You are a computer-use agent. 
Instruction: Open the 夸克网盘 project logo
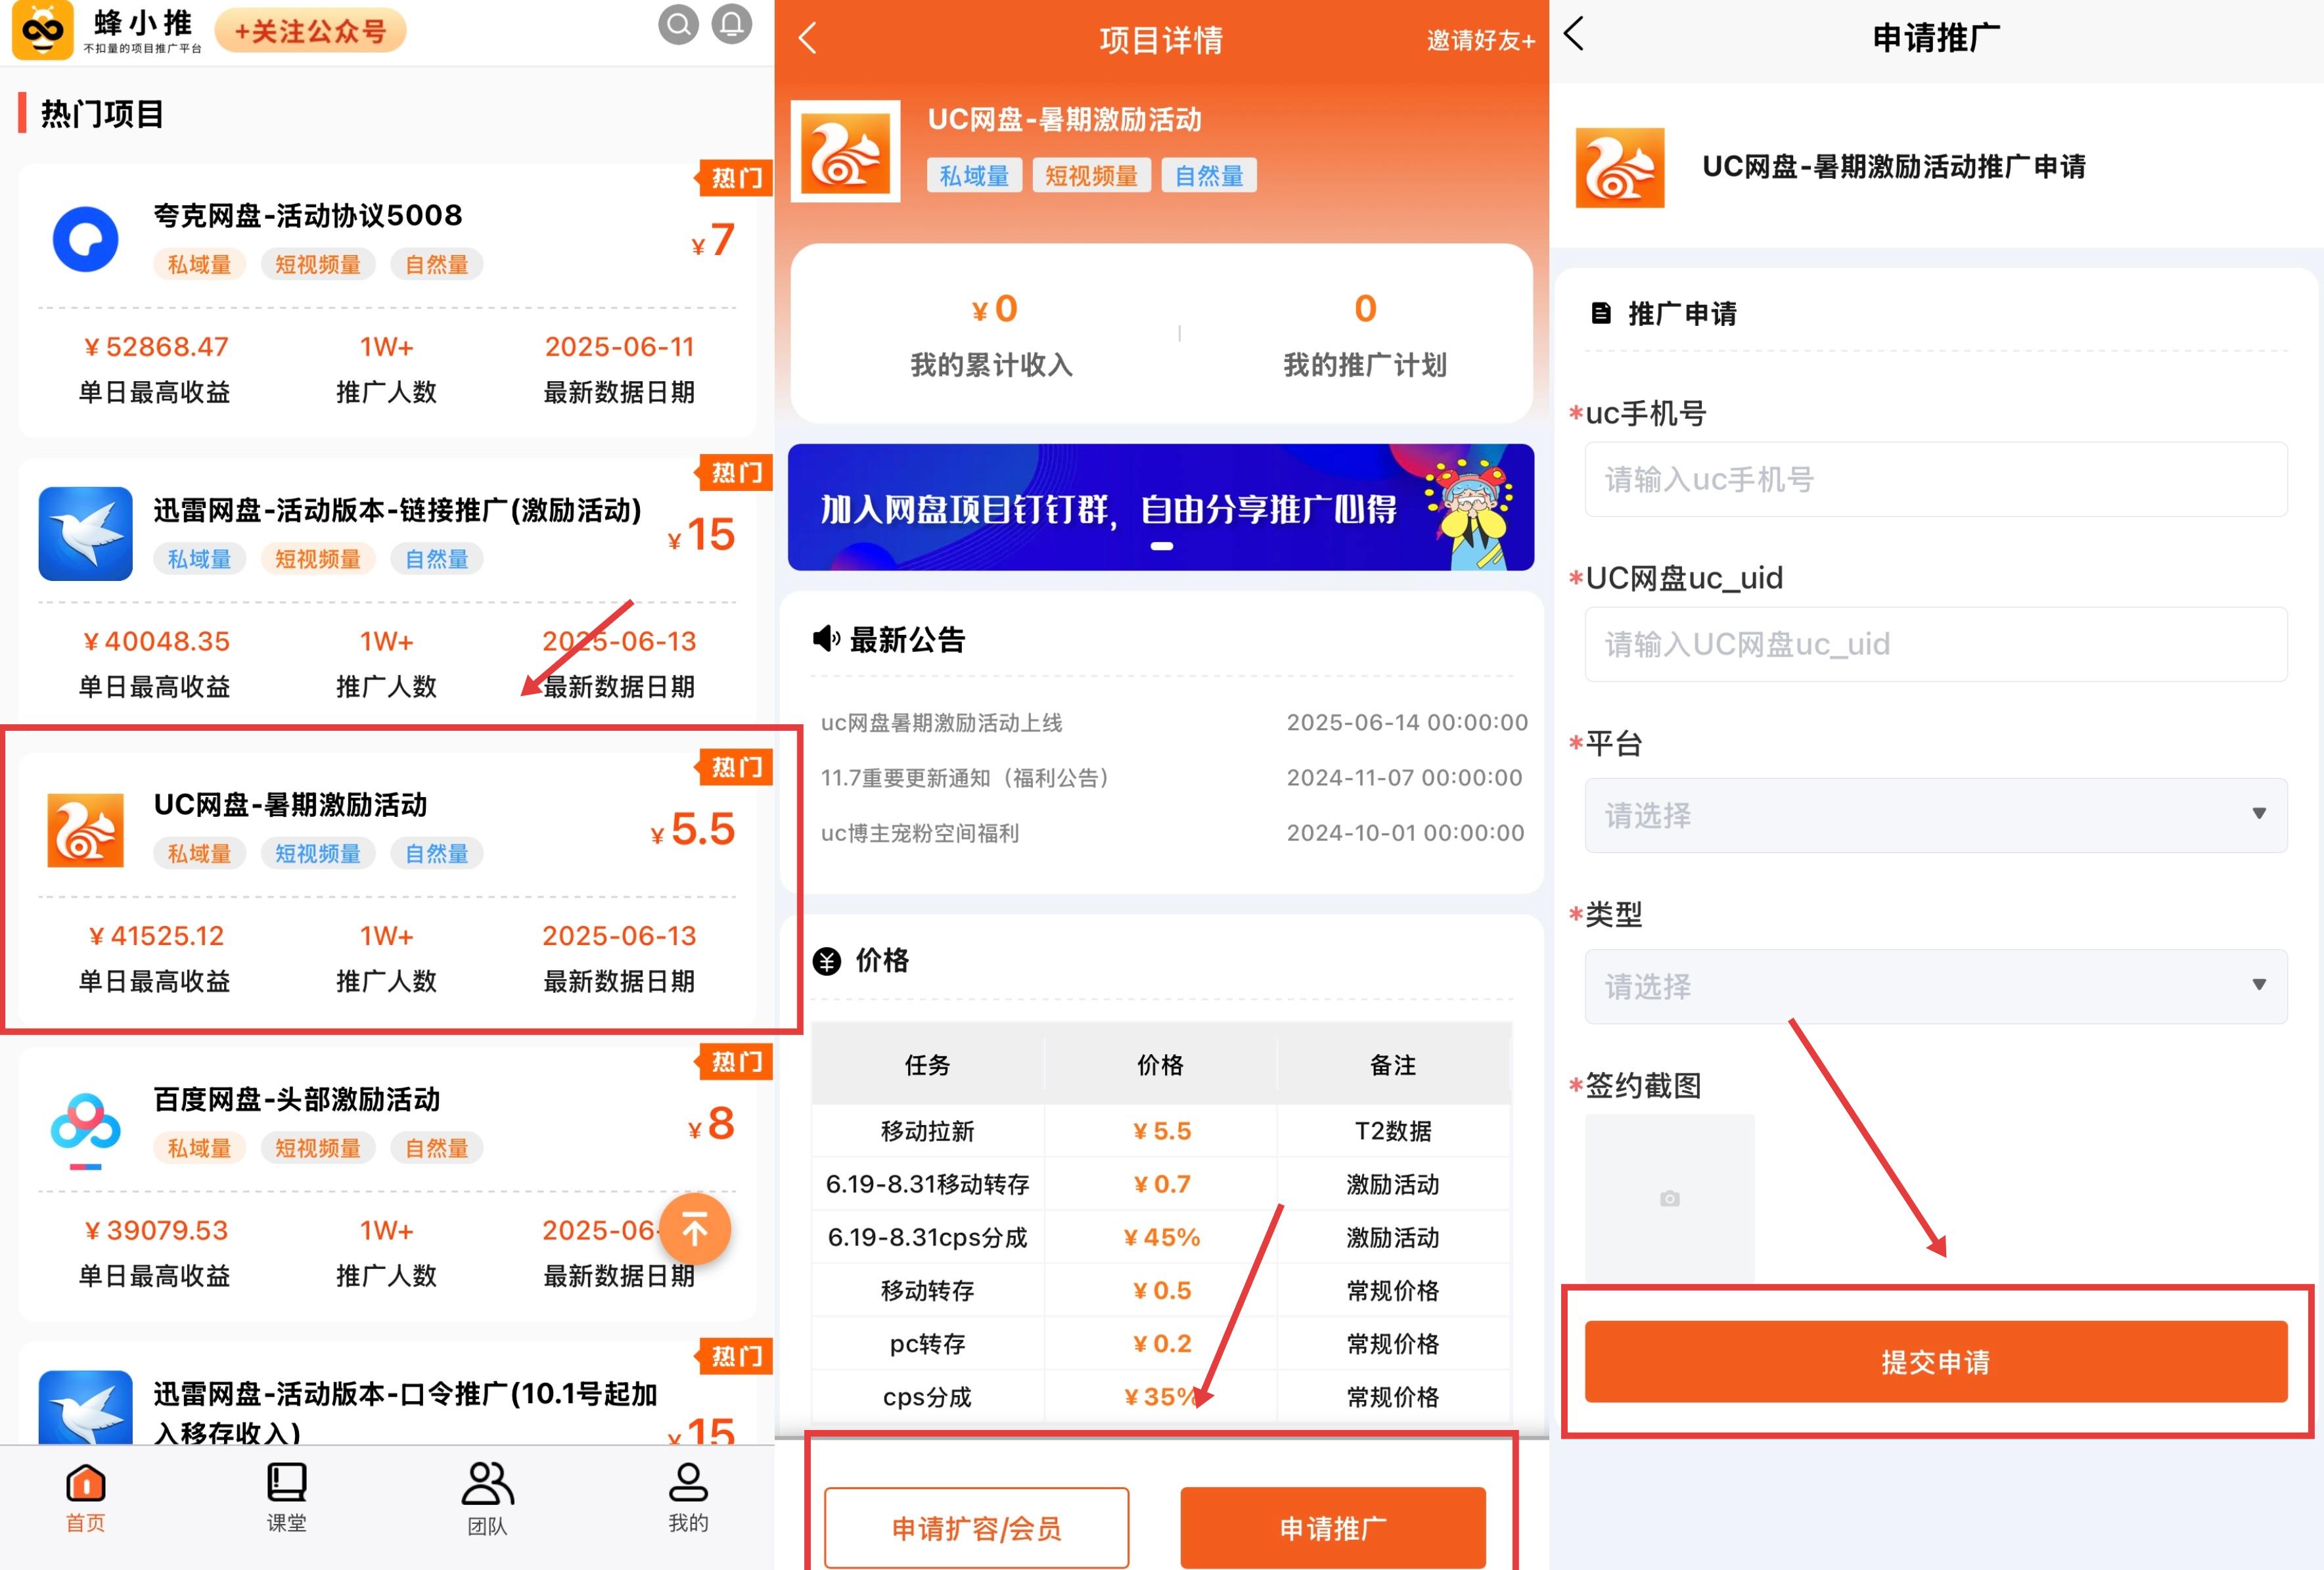[85, 239]
